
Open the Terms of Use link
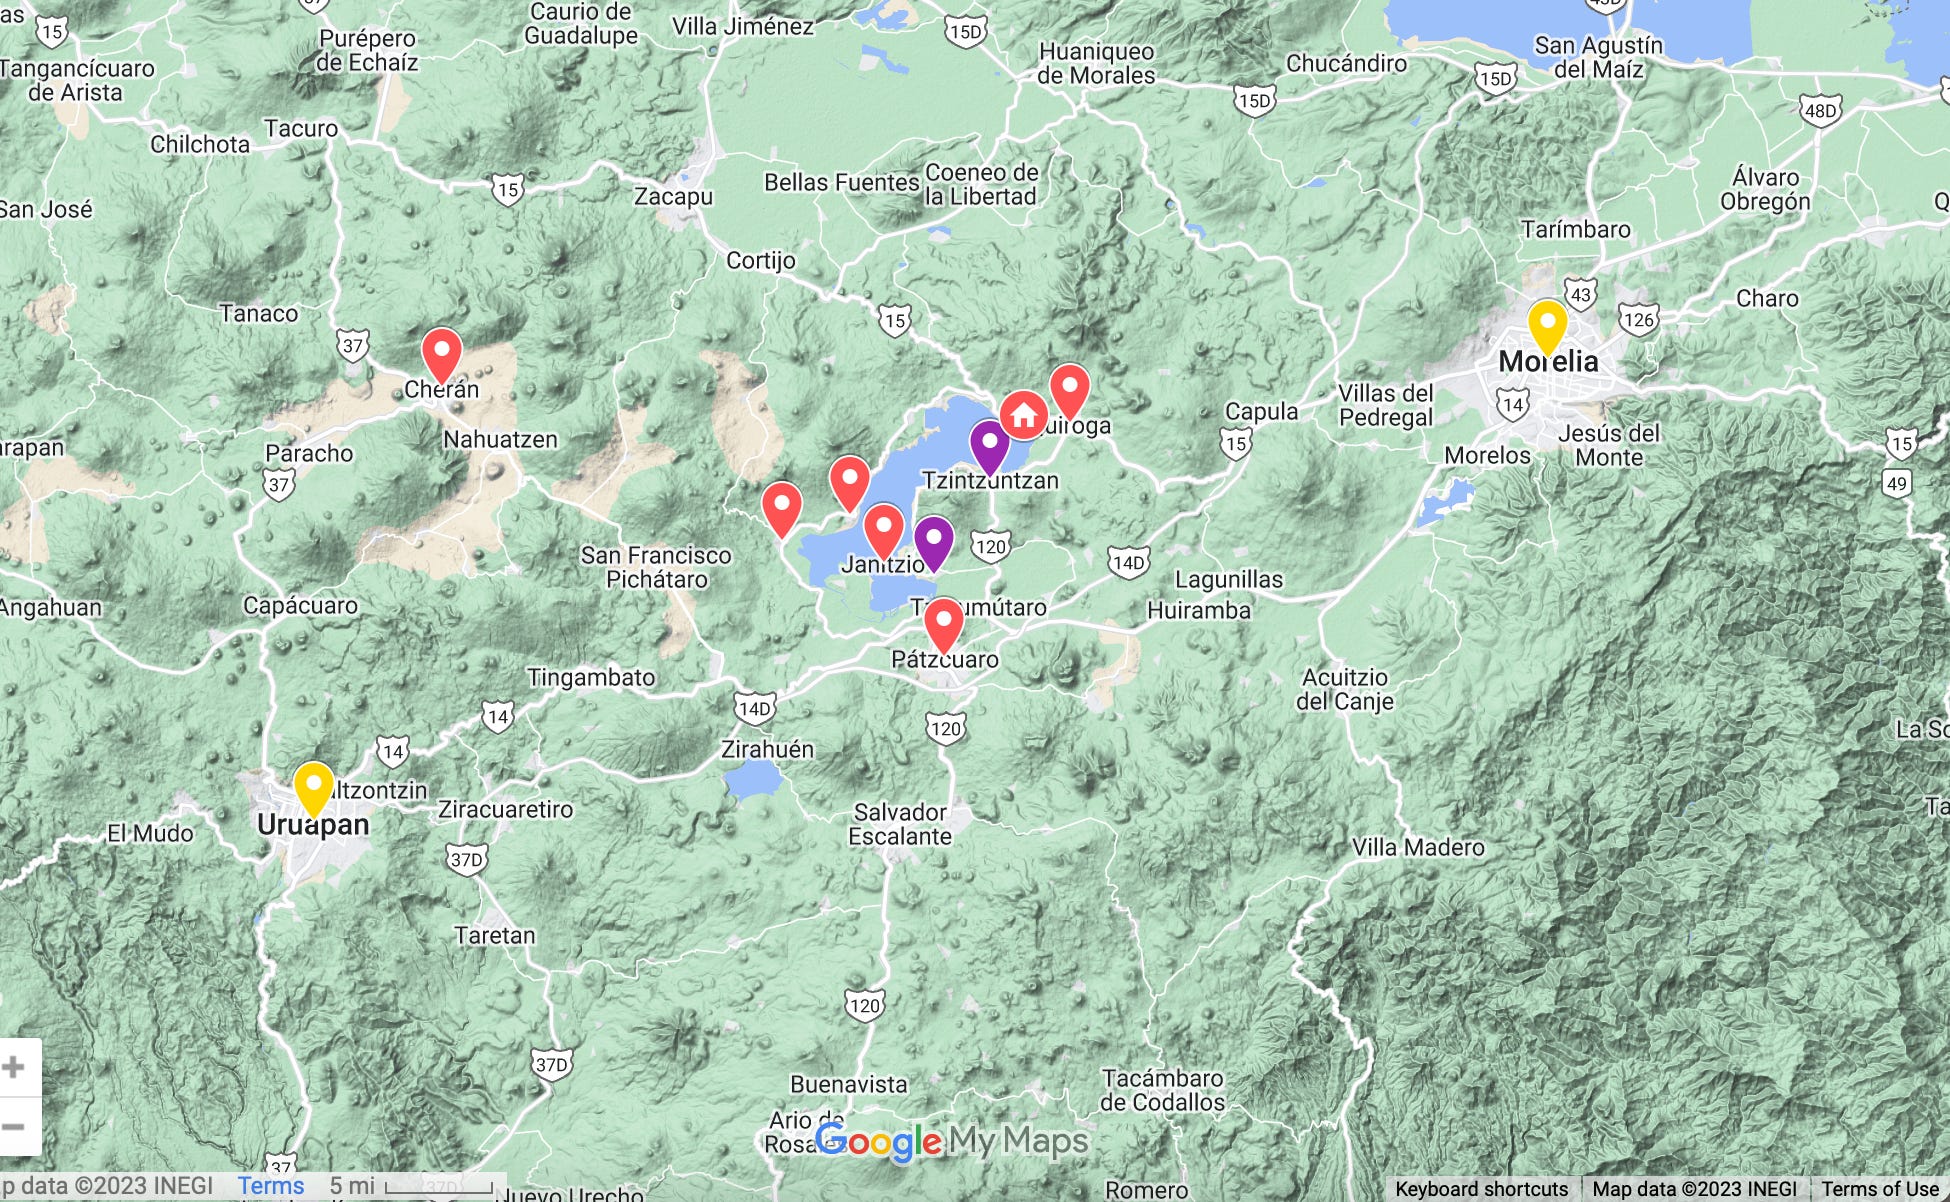(1879, 1189)
